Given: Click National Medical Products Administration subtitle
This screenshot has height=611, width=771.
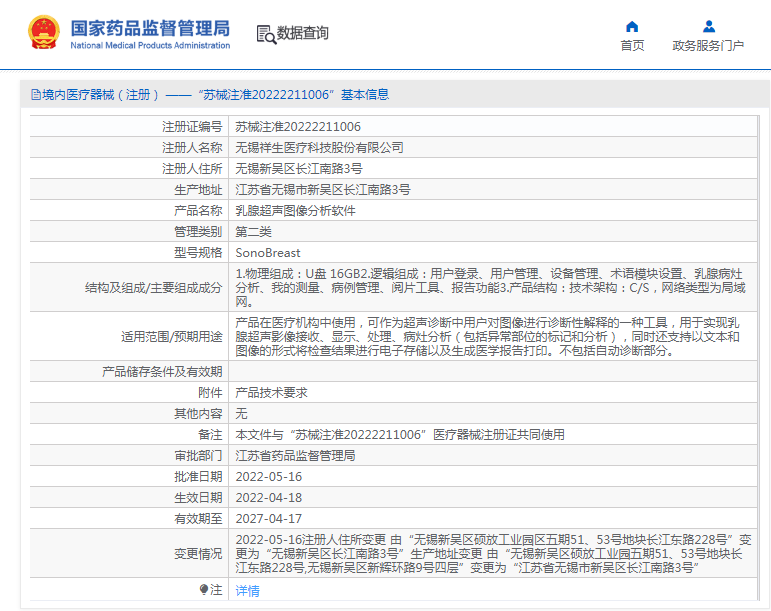Looking at the screenshot, I should tap(150, 45).
